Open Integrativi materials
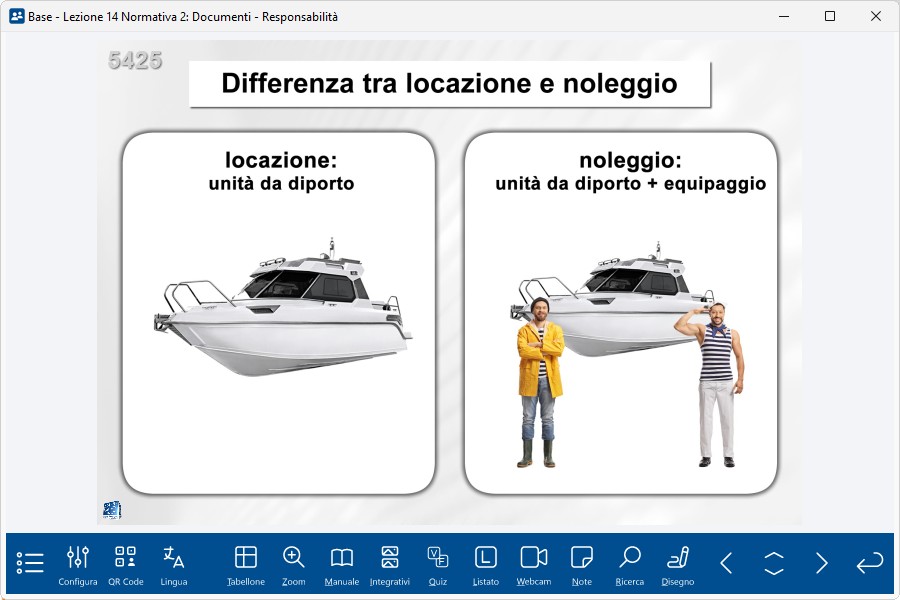Viewport: 900px width, 600px height. pyautogui.click(x=390, y=564)
